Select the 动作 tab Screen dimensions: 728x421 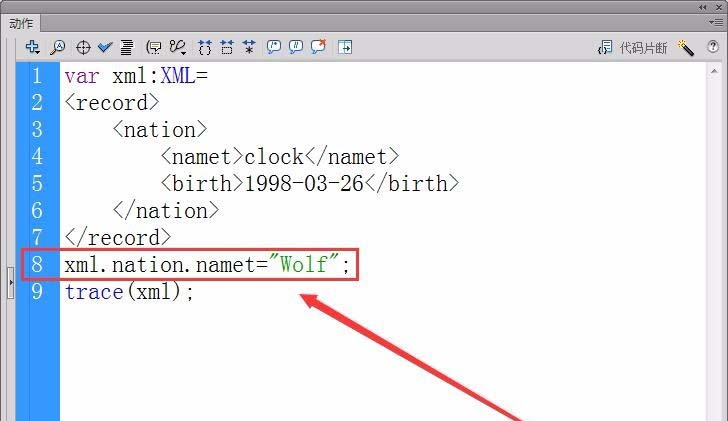click(x=21, y=23)
